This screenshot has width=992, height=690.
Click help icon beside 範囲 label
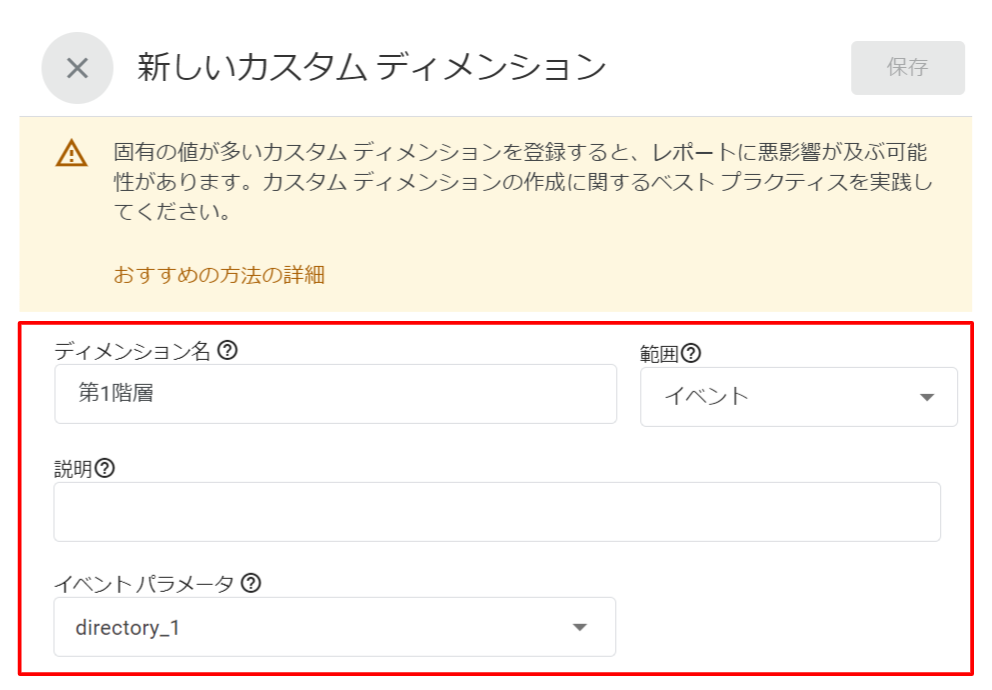[x=691, y=353]
